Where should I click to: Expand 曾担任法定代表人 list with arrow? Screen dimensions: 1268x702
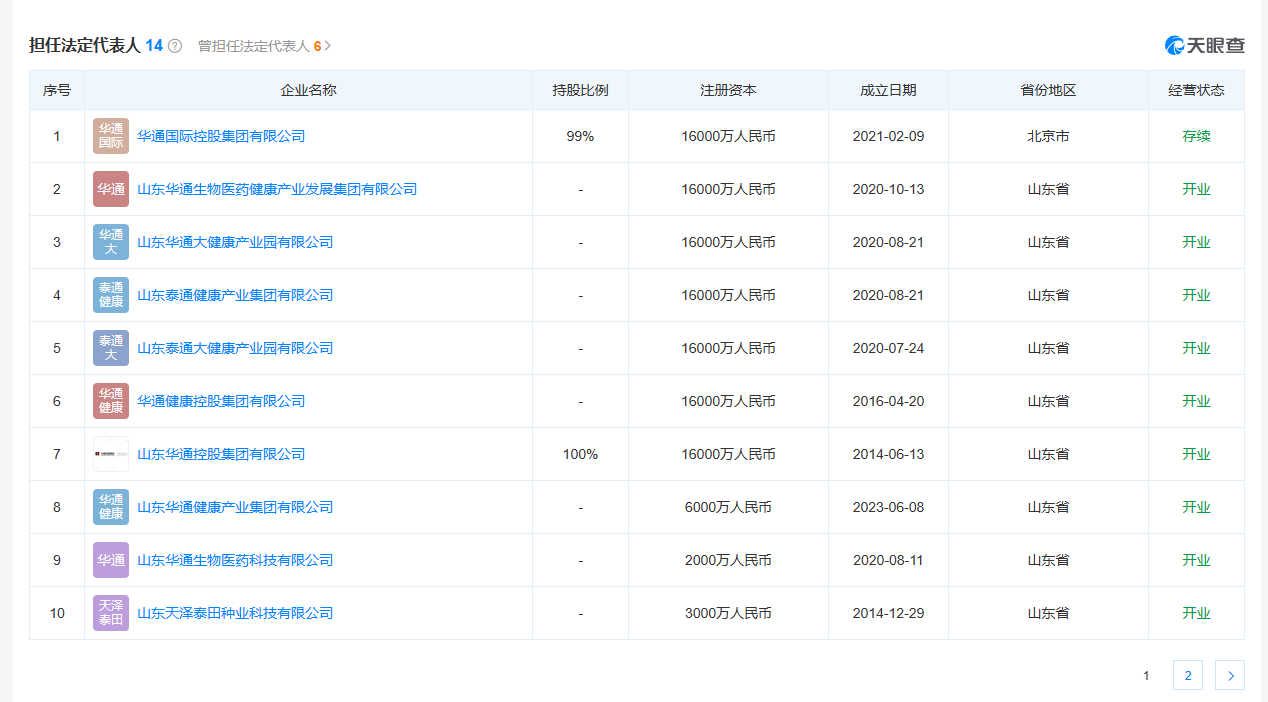[327, 46]
